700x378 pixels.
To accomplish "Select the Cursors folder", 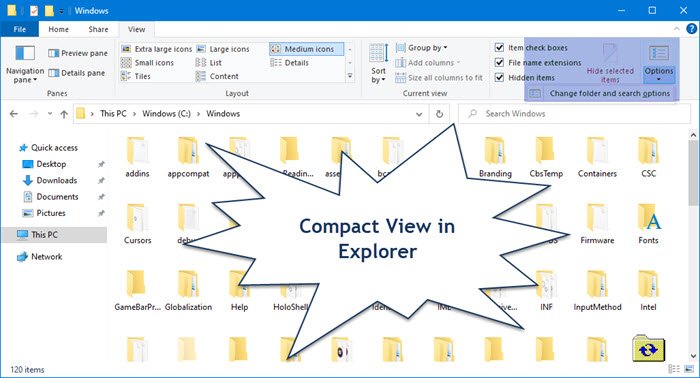I will 138,224.
